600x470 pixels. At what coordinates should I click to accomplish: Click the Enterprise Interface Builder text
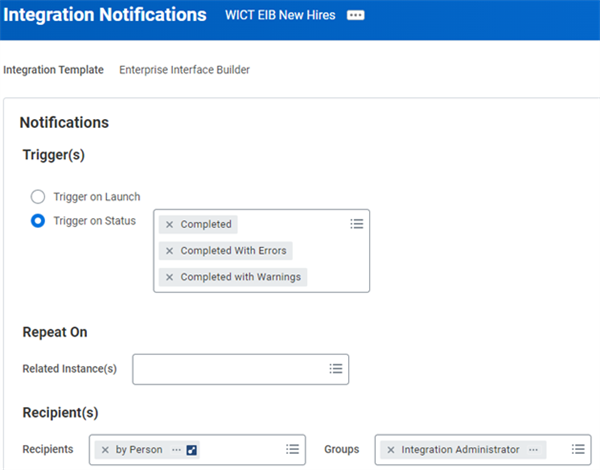pyautogui.click(x=184, y=70)
